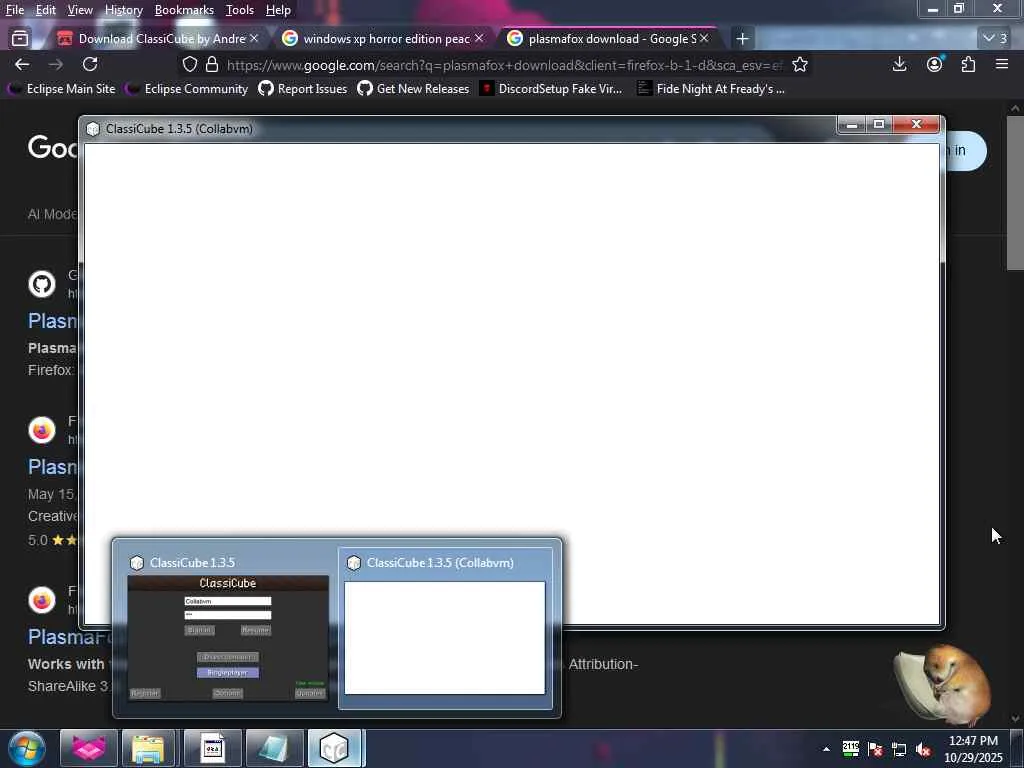Bookmark this page with the star icon

point(799,65)
